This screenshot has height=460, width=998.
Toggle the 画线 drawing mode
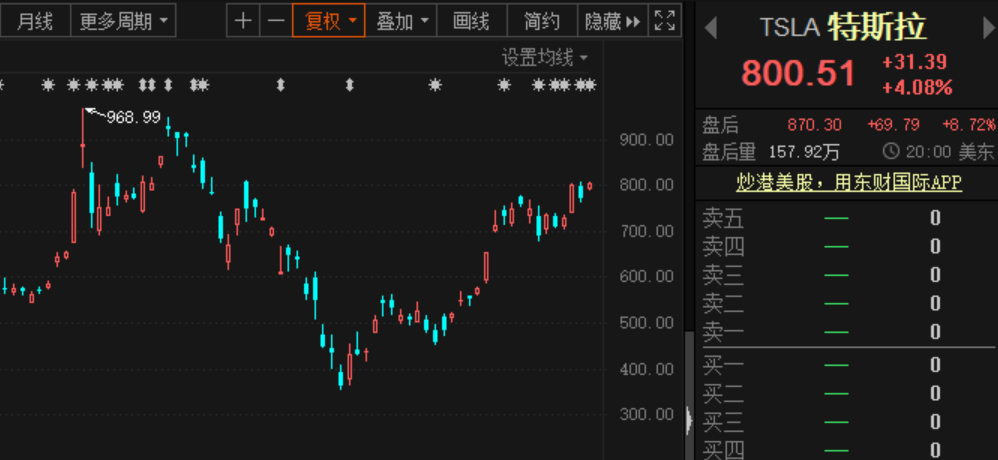tap(470, 20)
